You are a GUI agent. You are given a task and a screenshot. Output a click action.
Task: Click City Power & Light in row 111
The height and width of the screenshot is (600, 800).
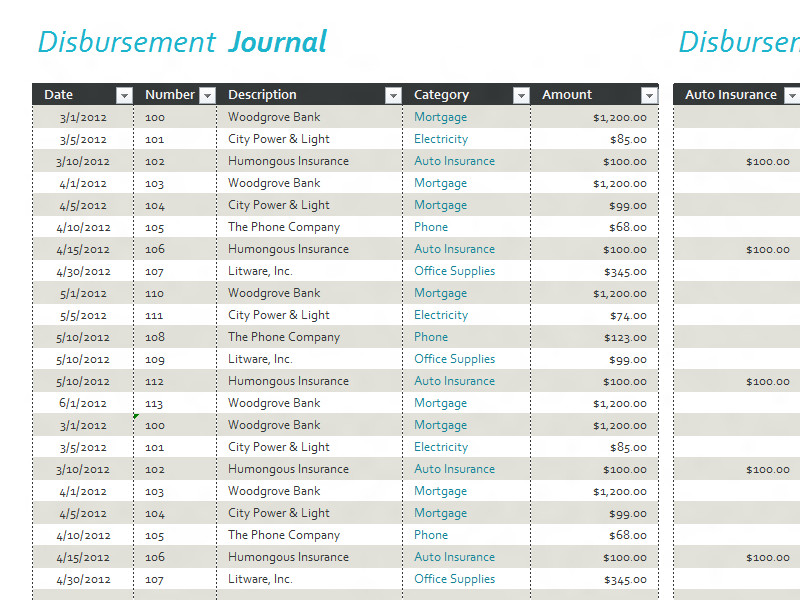coord(279,315)
